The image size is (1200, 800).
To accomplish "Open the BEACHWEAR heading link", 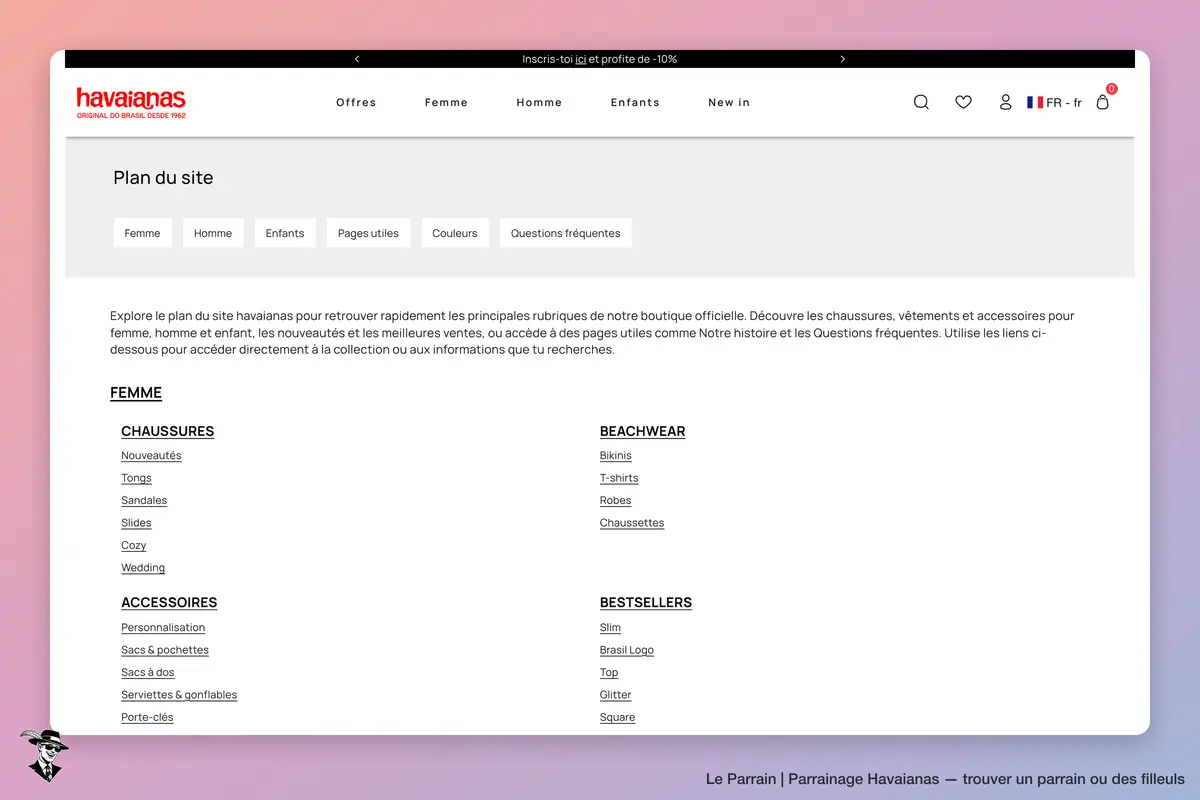I will pyautogui.click(x=643, y=432).
